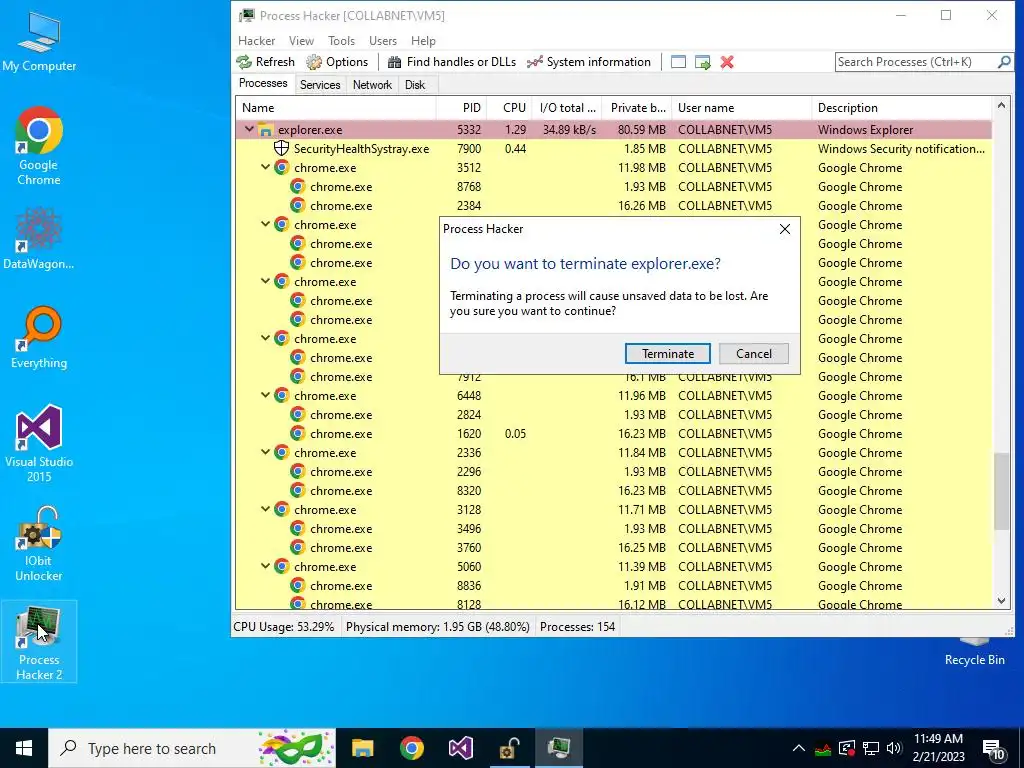Image resolution: width=1024 pixels, height=768 pixels.
Task: Click Chrome icon on PID 2824 row
Action: (x=298, y=414)
